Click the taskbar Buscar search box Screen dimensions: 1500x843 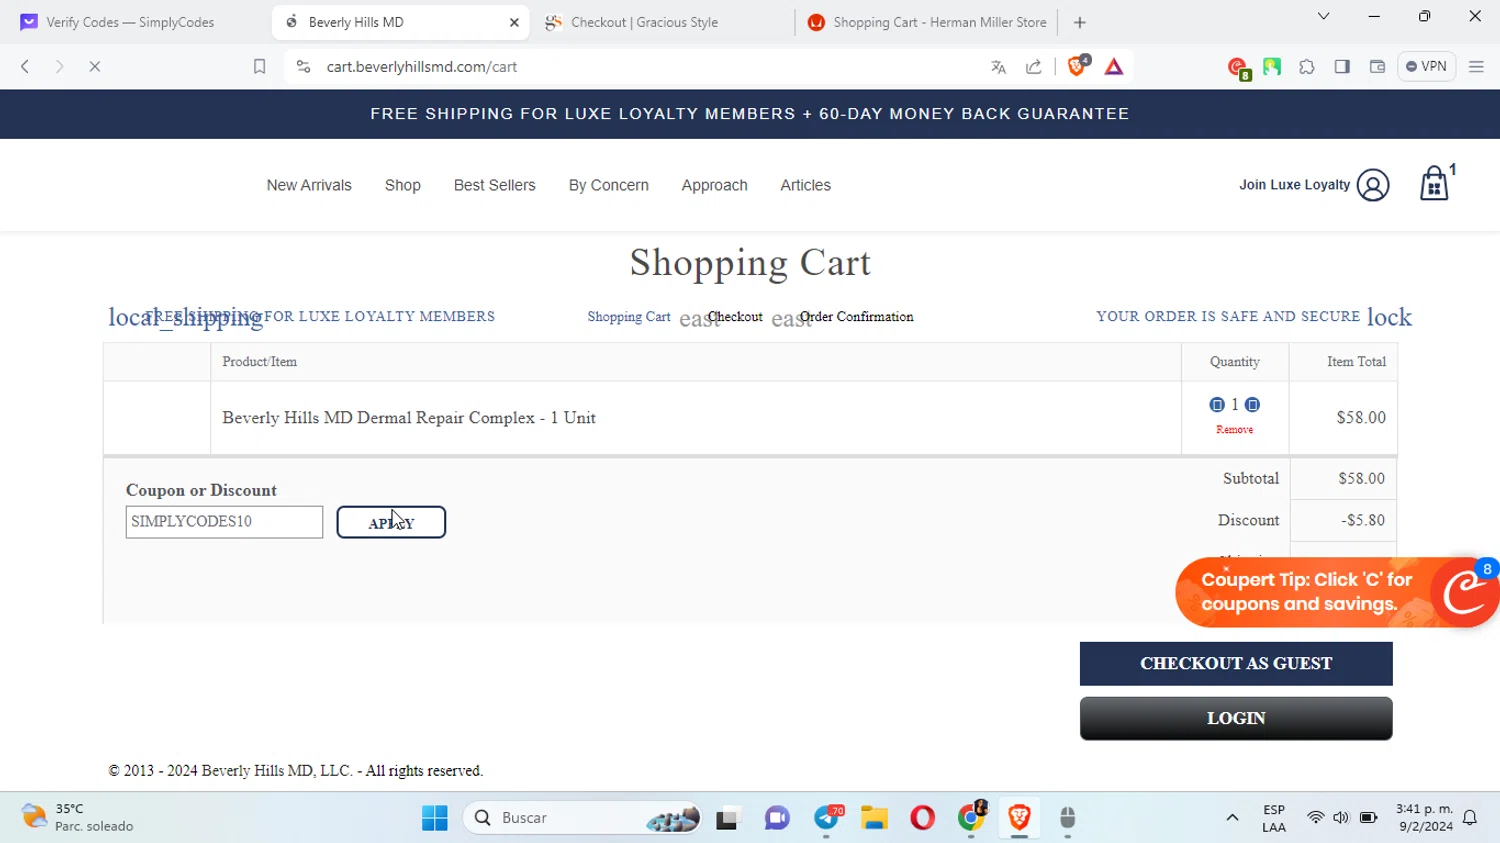tap(583, 818)
